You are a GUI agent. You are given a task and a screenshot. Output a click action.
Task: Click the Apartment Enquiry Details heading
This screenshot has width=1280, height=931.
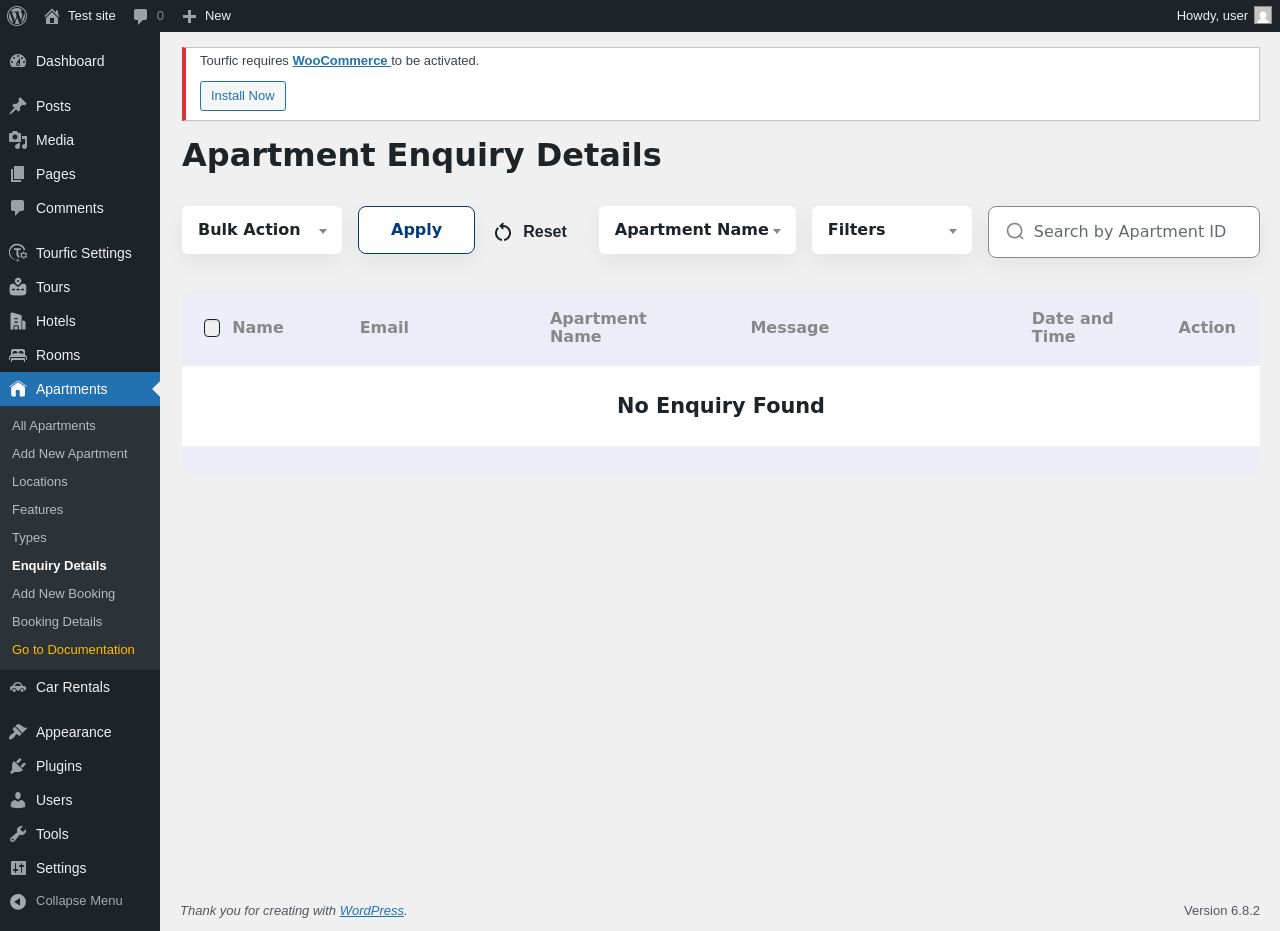coord(421,155)
